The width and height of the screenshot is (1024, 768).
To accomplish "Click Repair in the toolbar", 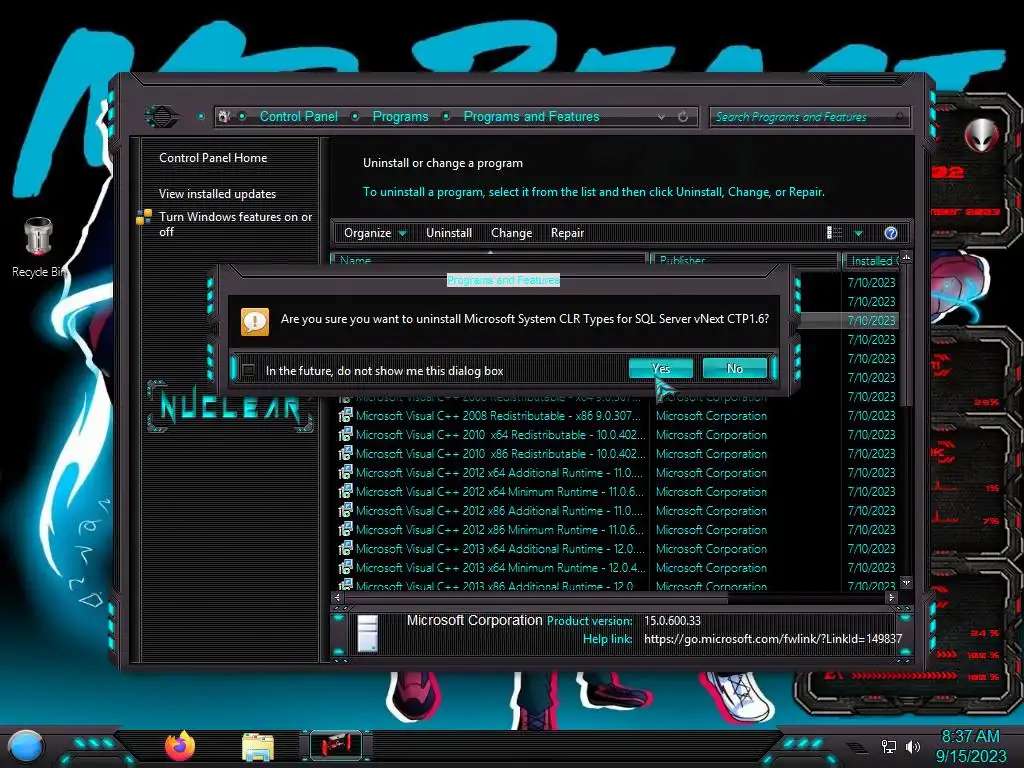I will (567, 233).
